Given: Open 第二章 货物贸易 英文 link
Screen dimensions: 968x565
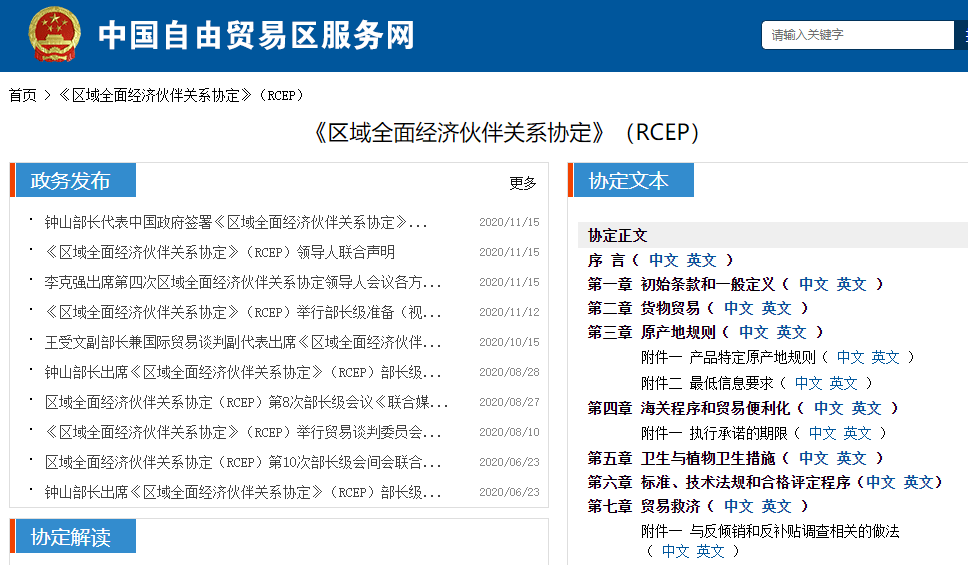Looking at the screenshot, I should [776, 308].
